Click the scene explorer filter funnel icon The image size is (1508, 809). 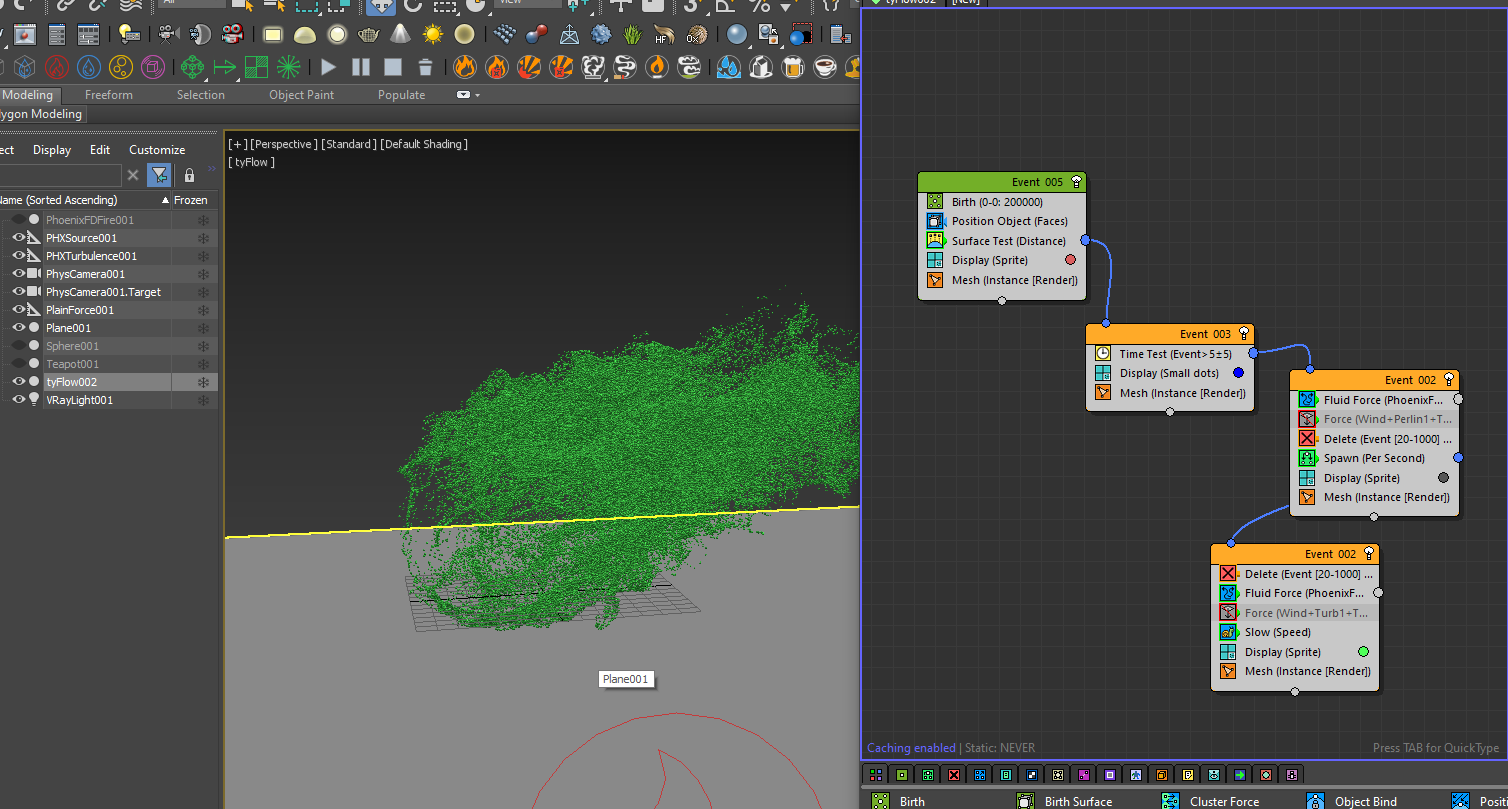coord(159,175)
